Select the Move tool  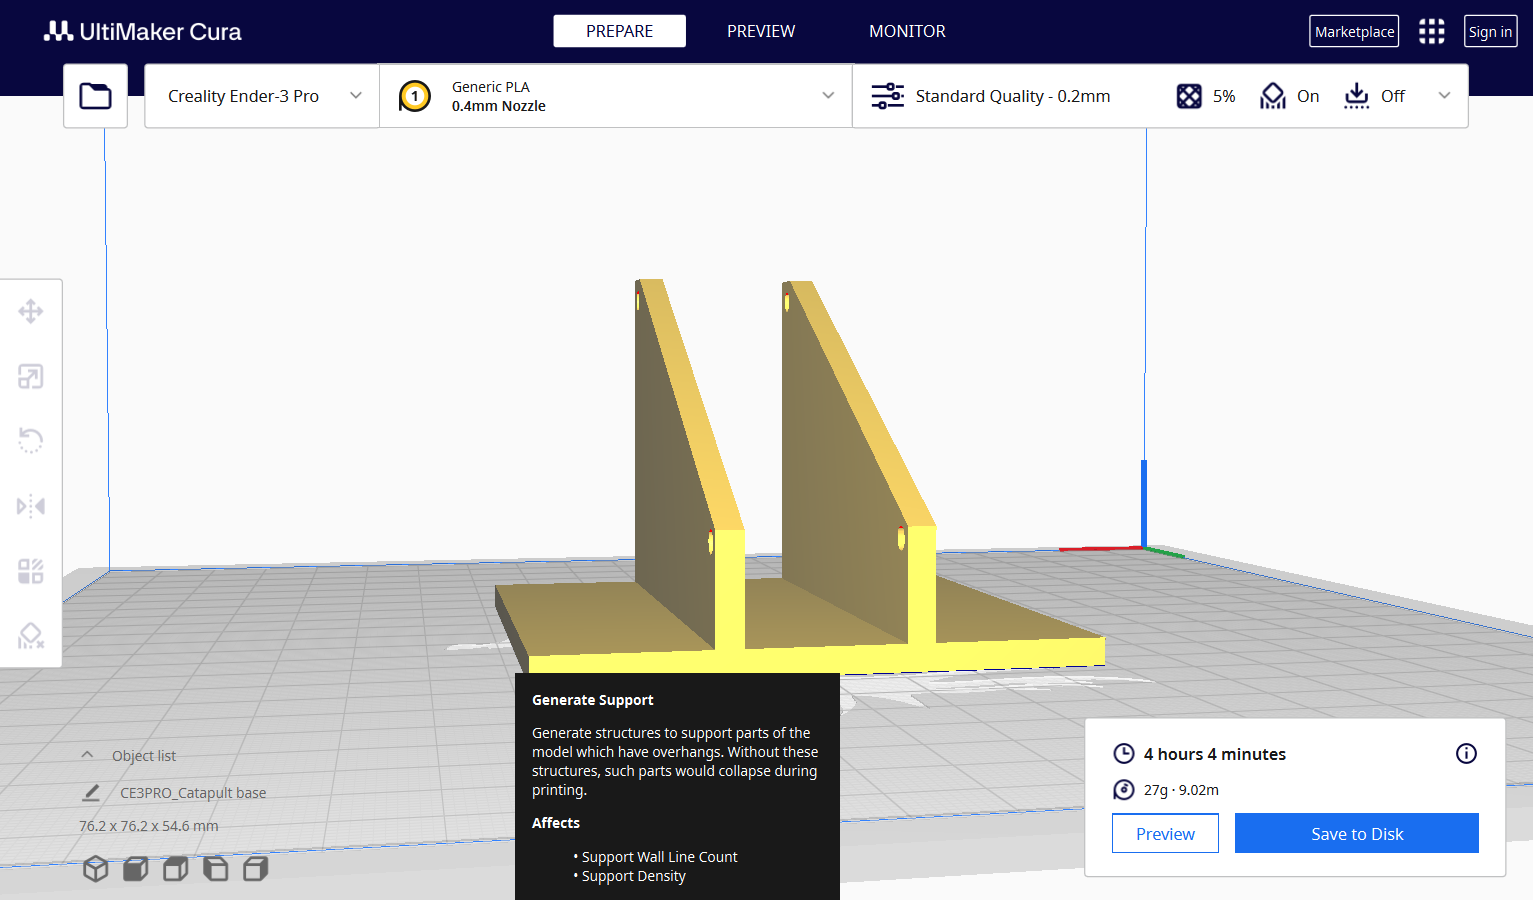click(31, 311)
